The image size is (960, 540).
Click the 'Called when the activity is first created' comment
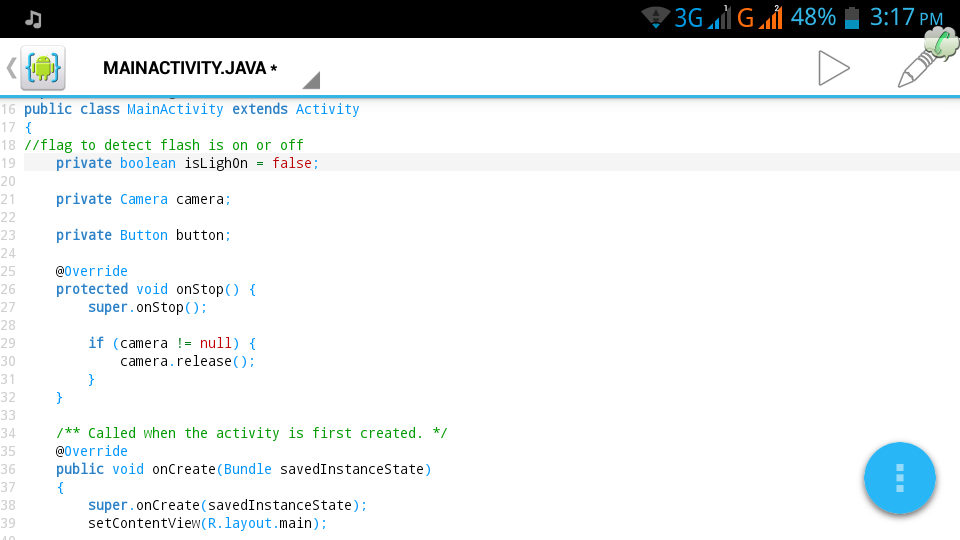click(x=252, y=433)
